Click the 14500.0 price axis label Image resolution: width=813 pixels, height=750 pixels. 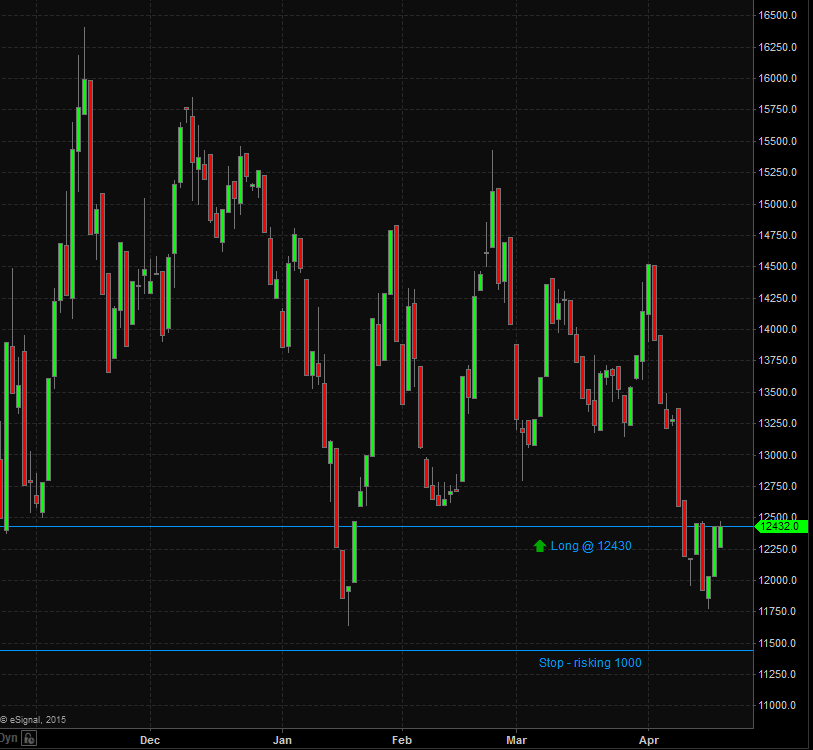pos(777,266)
